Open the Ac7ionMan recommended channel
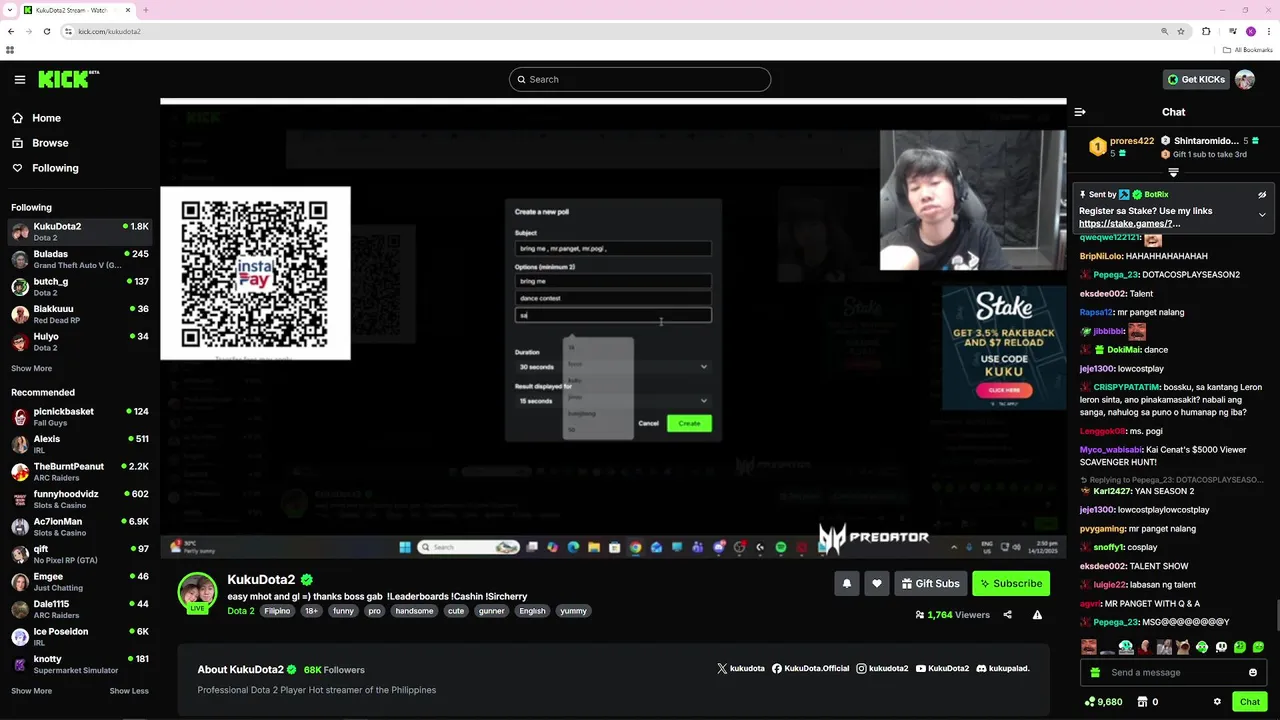The width and height of the screenshot is (1280, 720). click(80, 527)
